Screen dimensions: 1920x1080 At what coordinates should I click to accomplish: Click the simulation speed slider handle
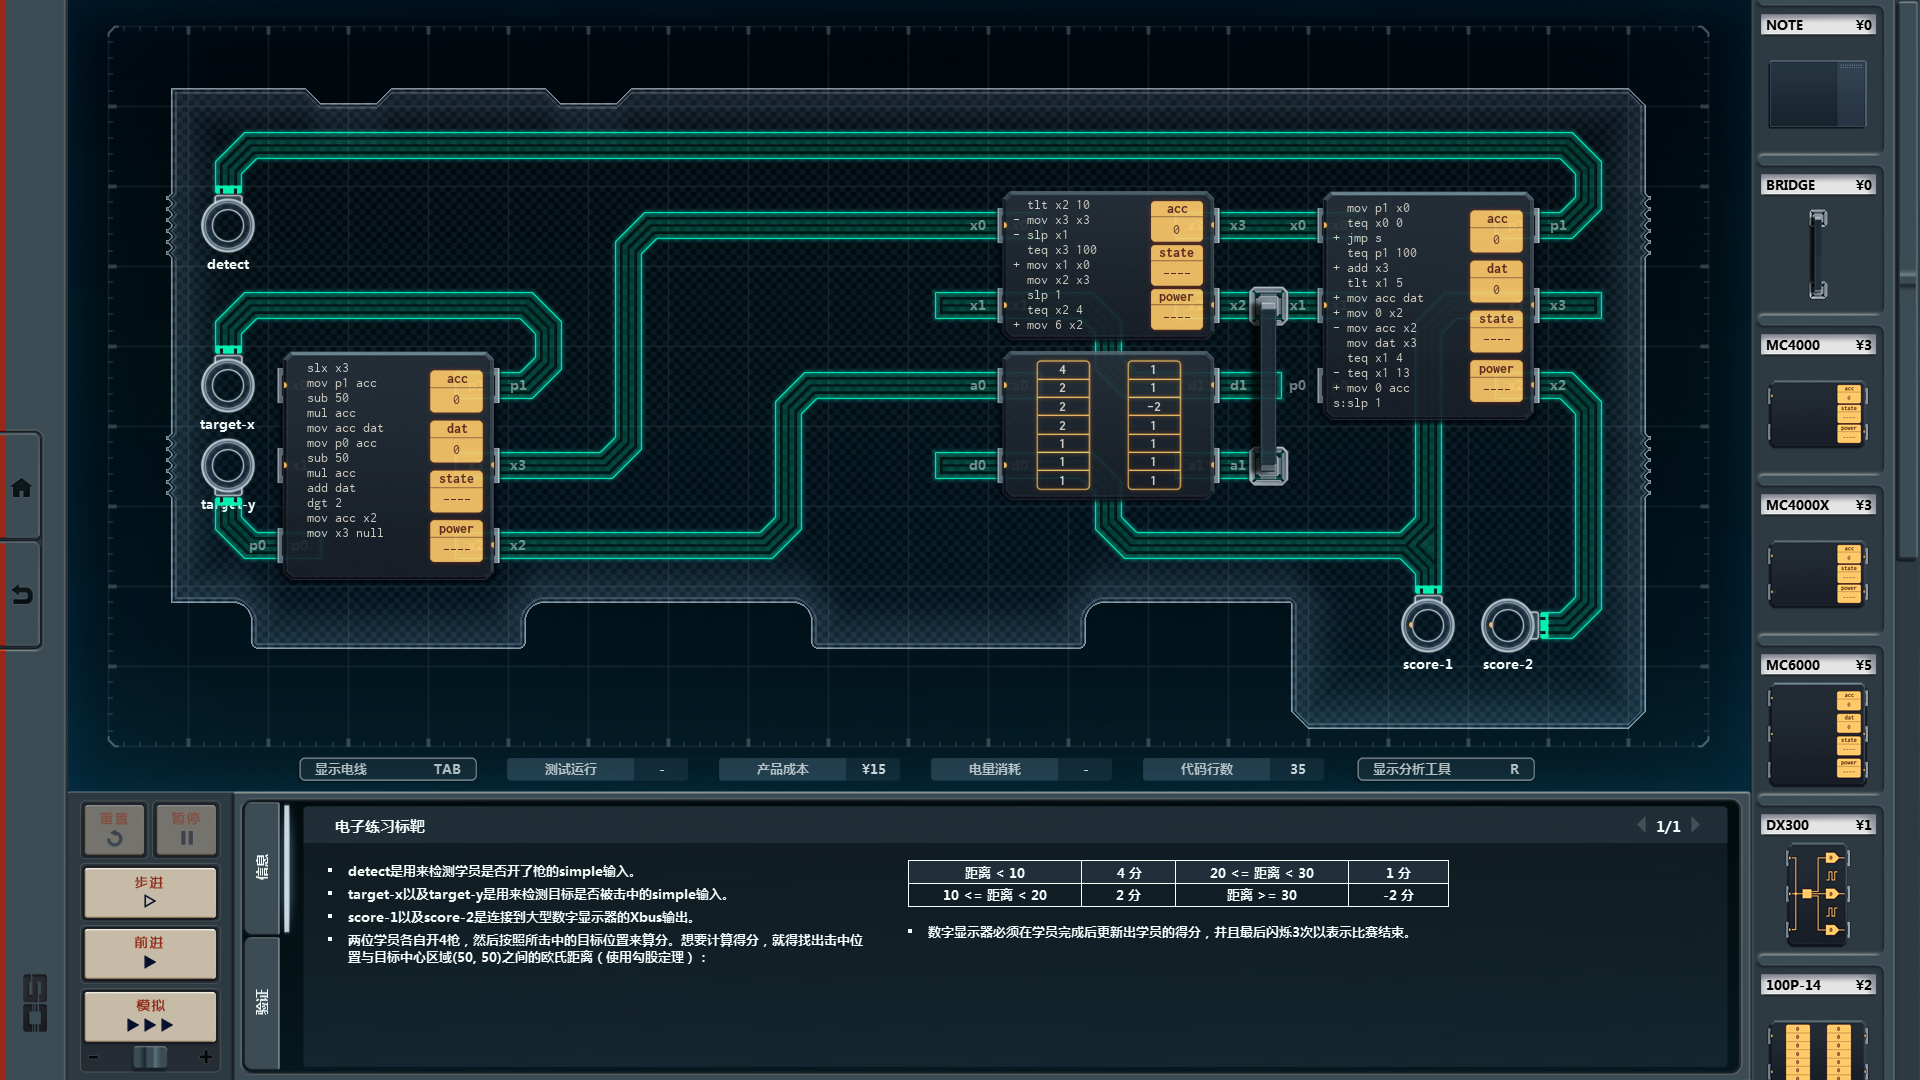coord(150,1057)
